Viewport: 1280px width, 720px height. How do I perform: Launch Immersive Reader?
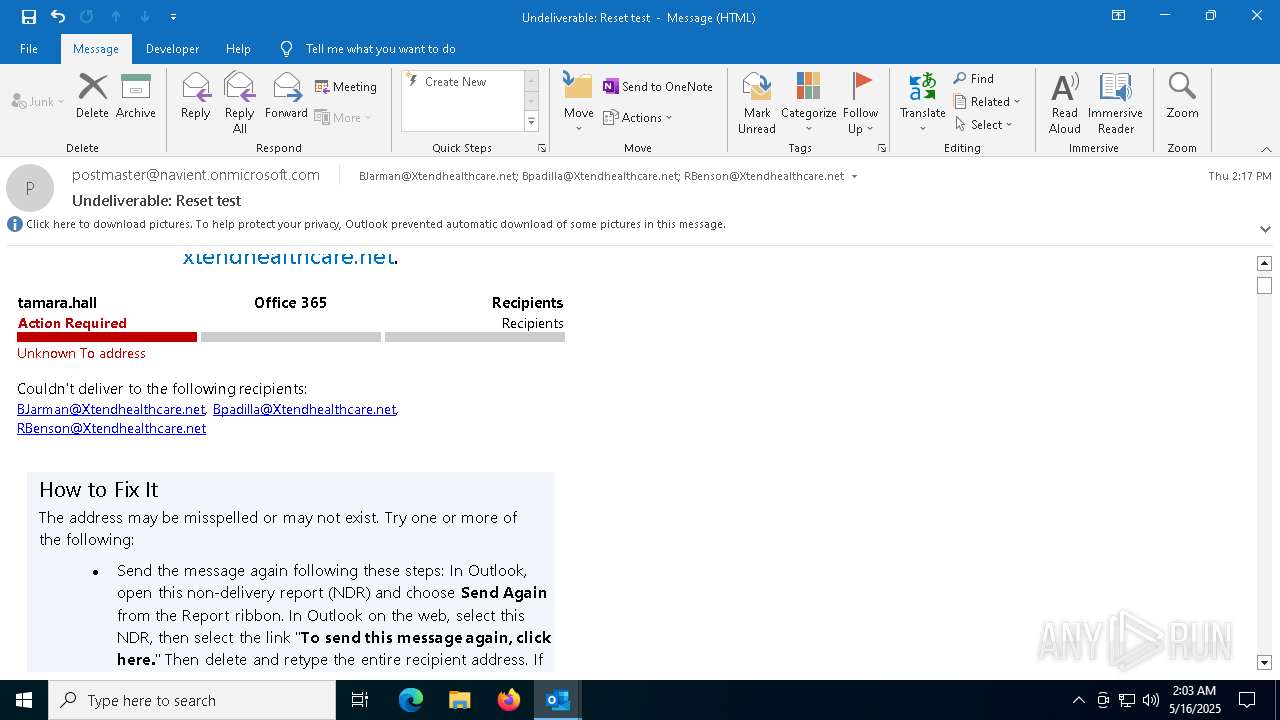click(x=1115, y=103)
